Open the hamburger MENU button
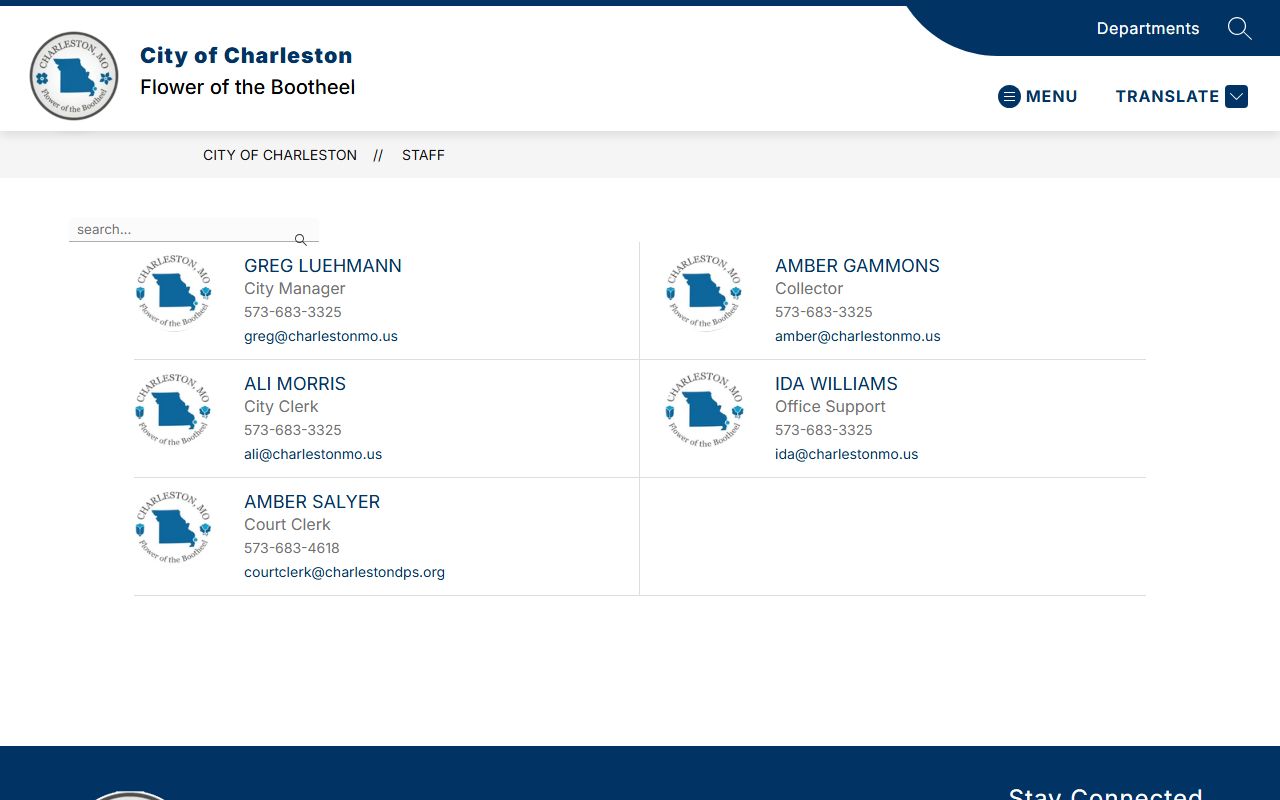Viewport: 1280px width, 800px height. 1038,96
